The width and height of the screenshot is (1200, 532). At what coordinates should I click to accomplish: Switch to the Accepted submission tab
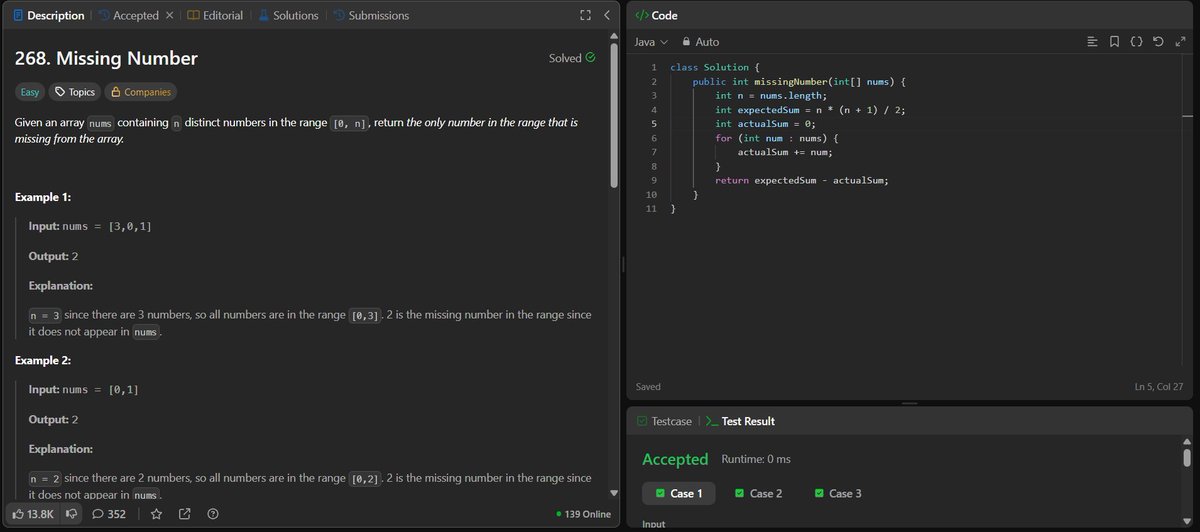coord(128,15)
